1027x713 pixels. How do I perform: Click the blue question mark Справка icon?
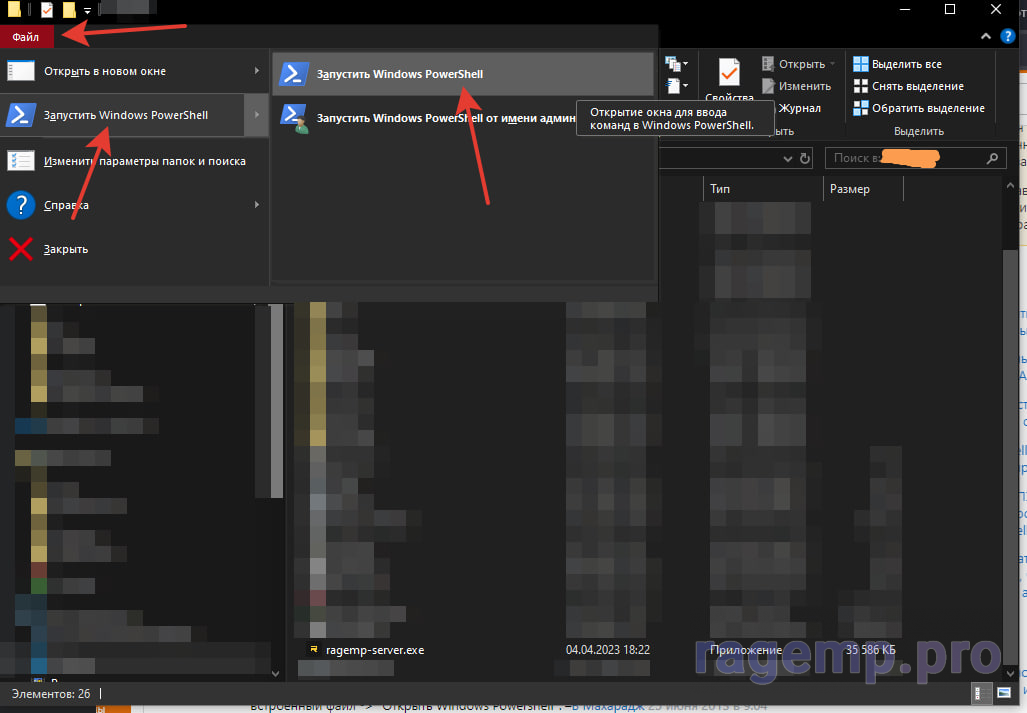tap(21, 205)
